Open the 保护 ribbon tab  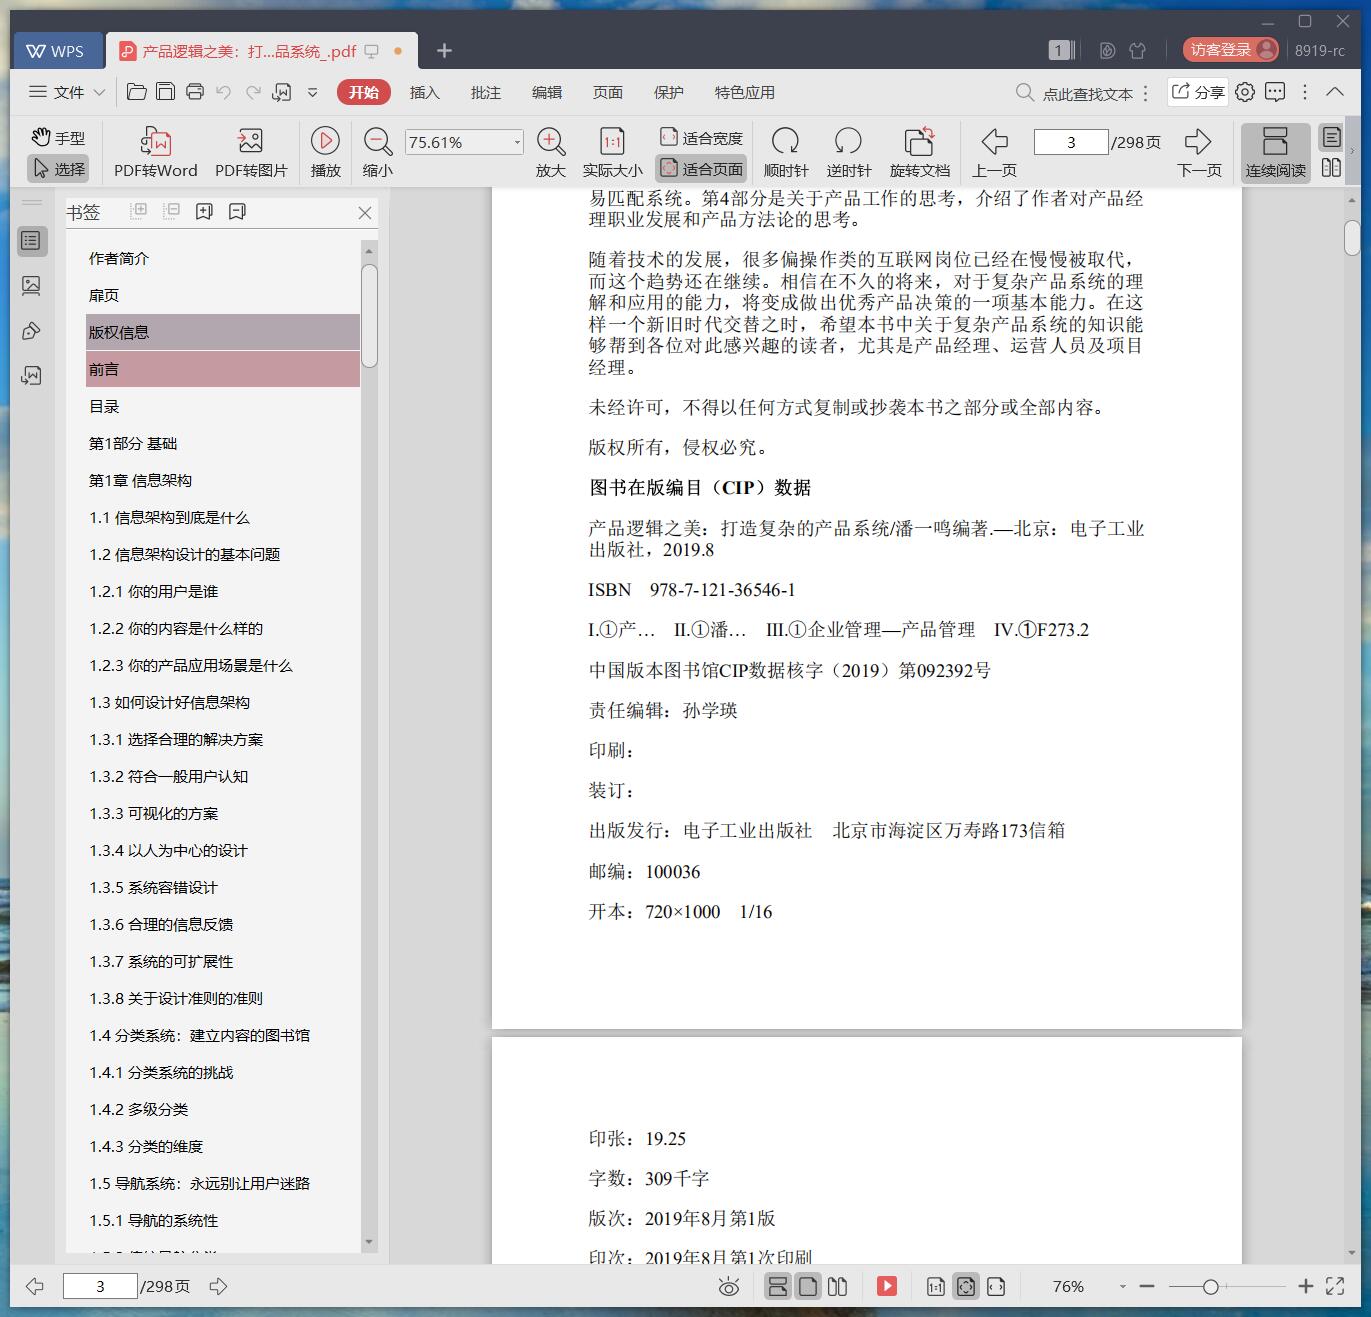668,92
